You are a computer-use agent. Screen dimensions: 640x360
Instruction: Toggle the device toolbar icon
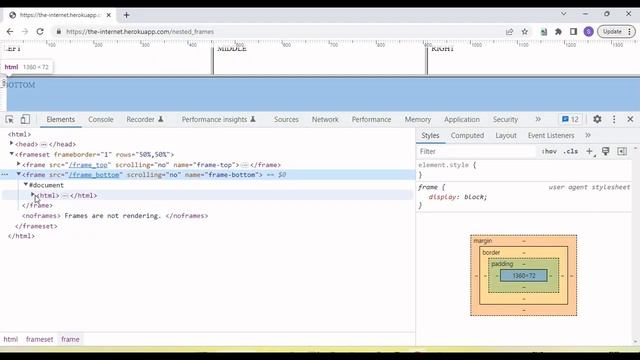click(25, 119)
